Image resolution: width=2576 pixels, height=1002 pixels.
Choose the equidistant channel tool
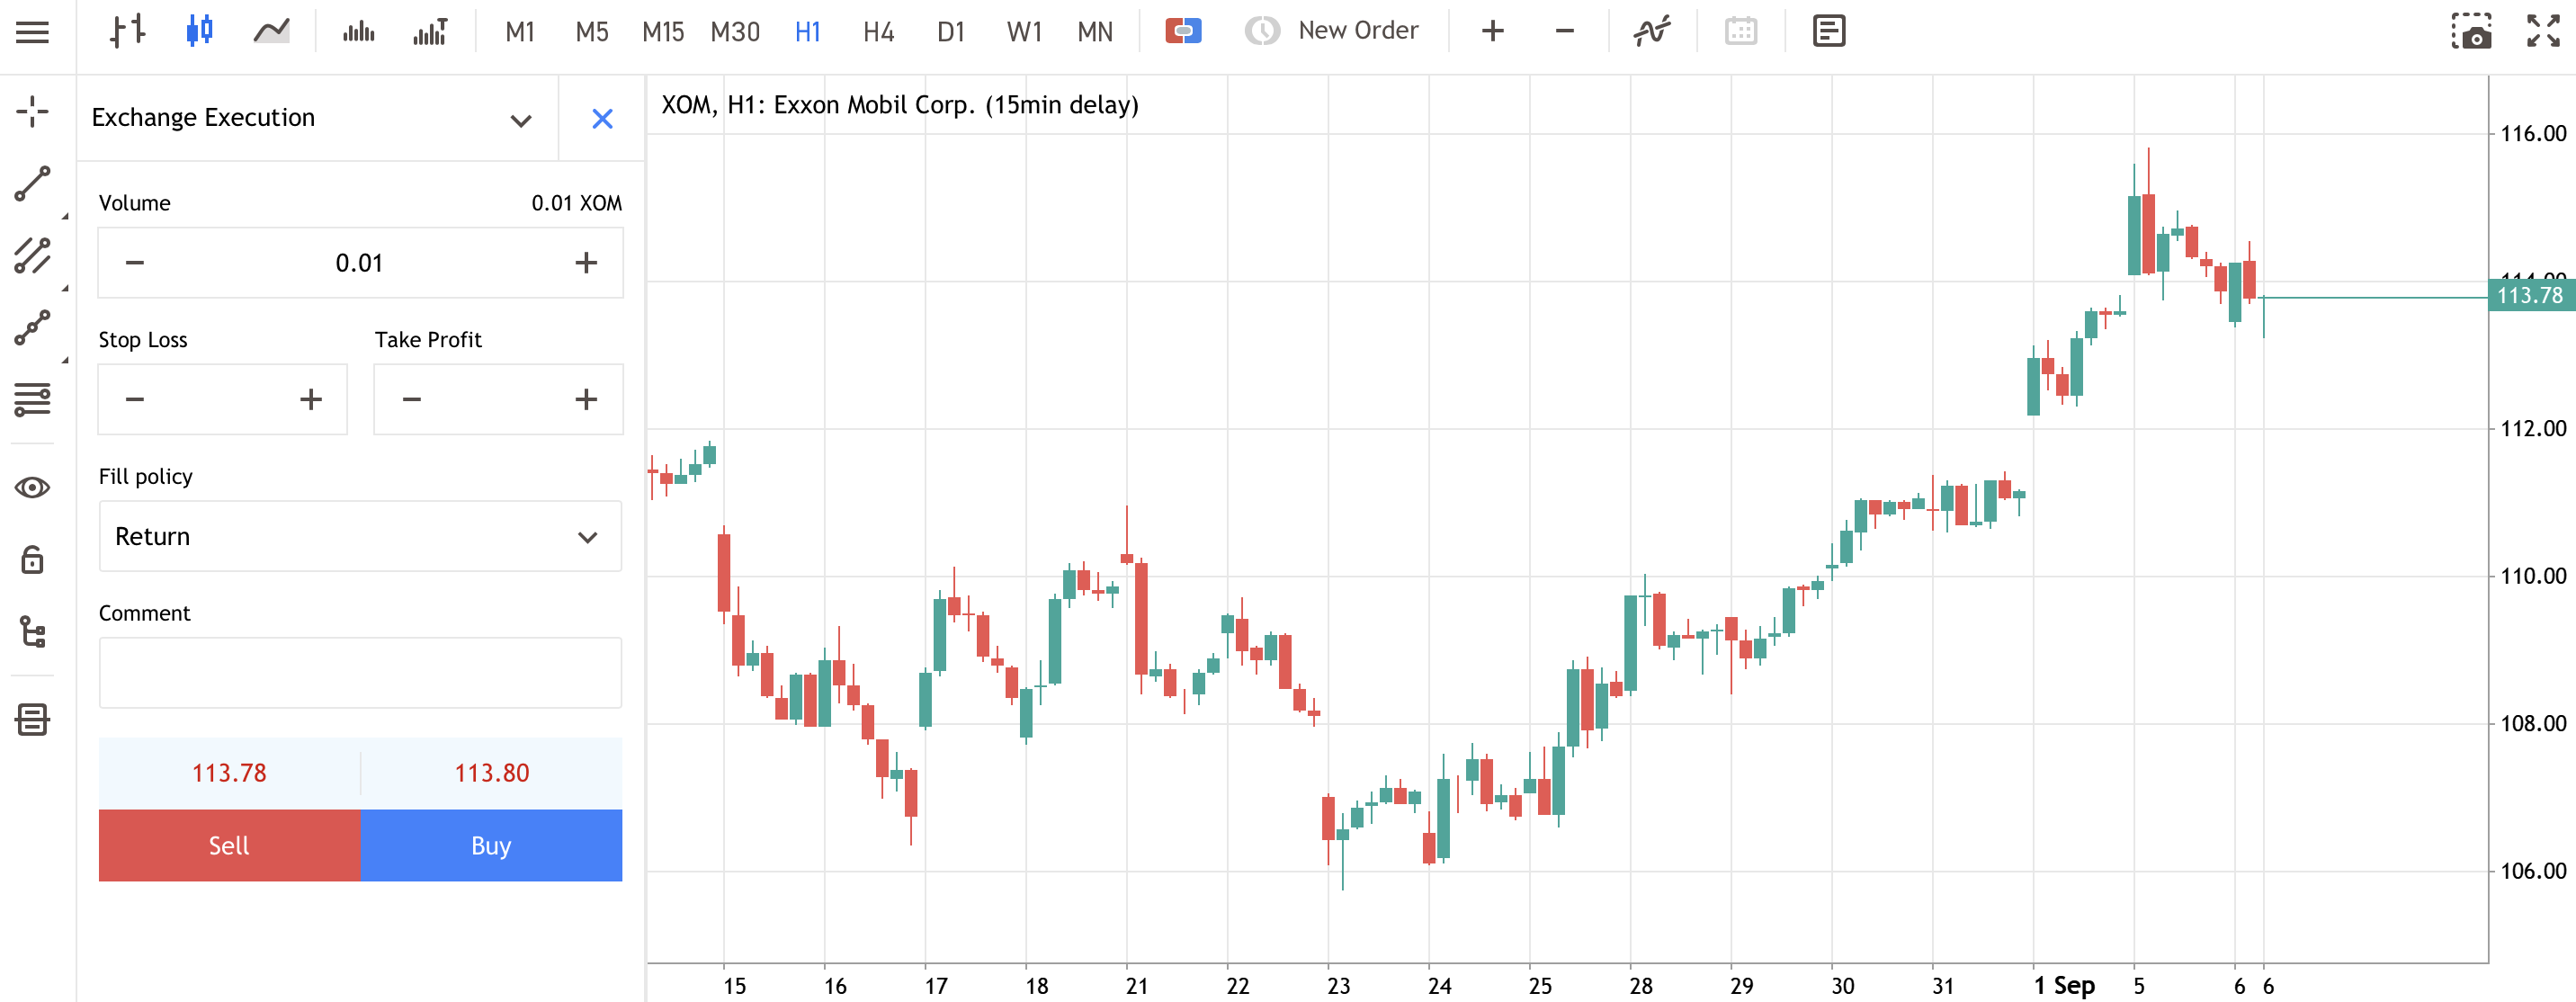[32, 256]
